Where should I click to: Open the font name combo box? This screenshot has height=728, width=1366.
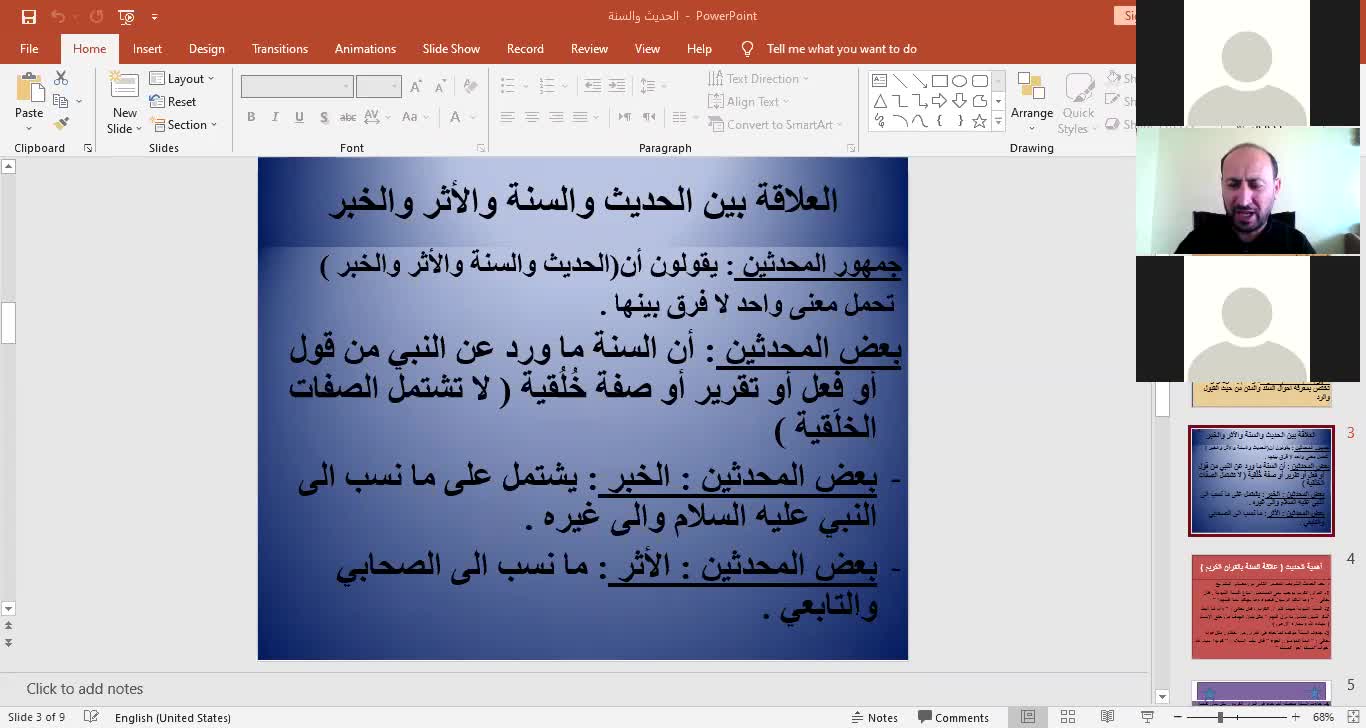coord(297,86)
